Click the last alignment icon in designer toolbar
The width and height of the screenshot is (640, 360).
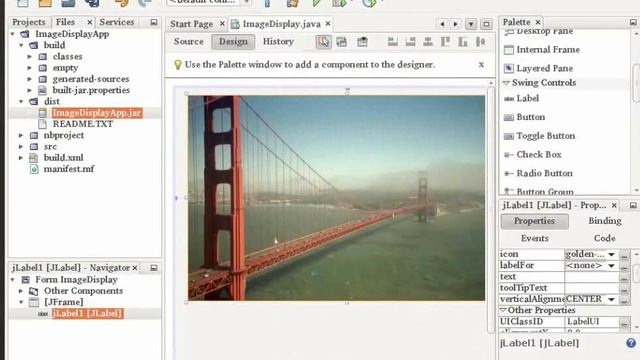click(480, 42)
